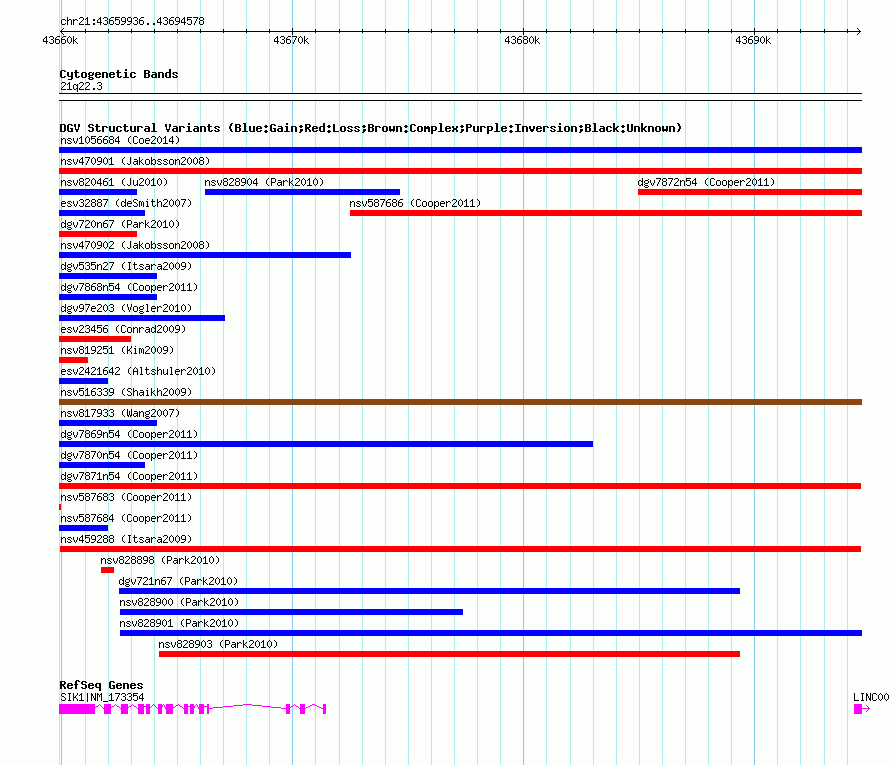Click nsv819251 (Kim2009) label
This screenshot has width=890, height=765.
pyautogui.click(x=117, y=350)
